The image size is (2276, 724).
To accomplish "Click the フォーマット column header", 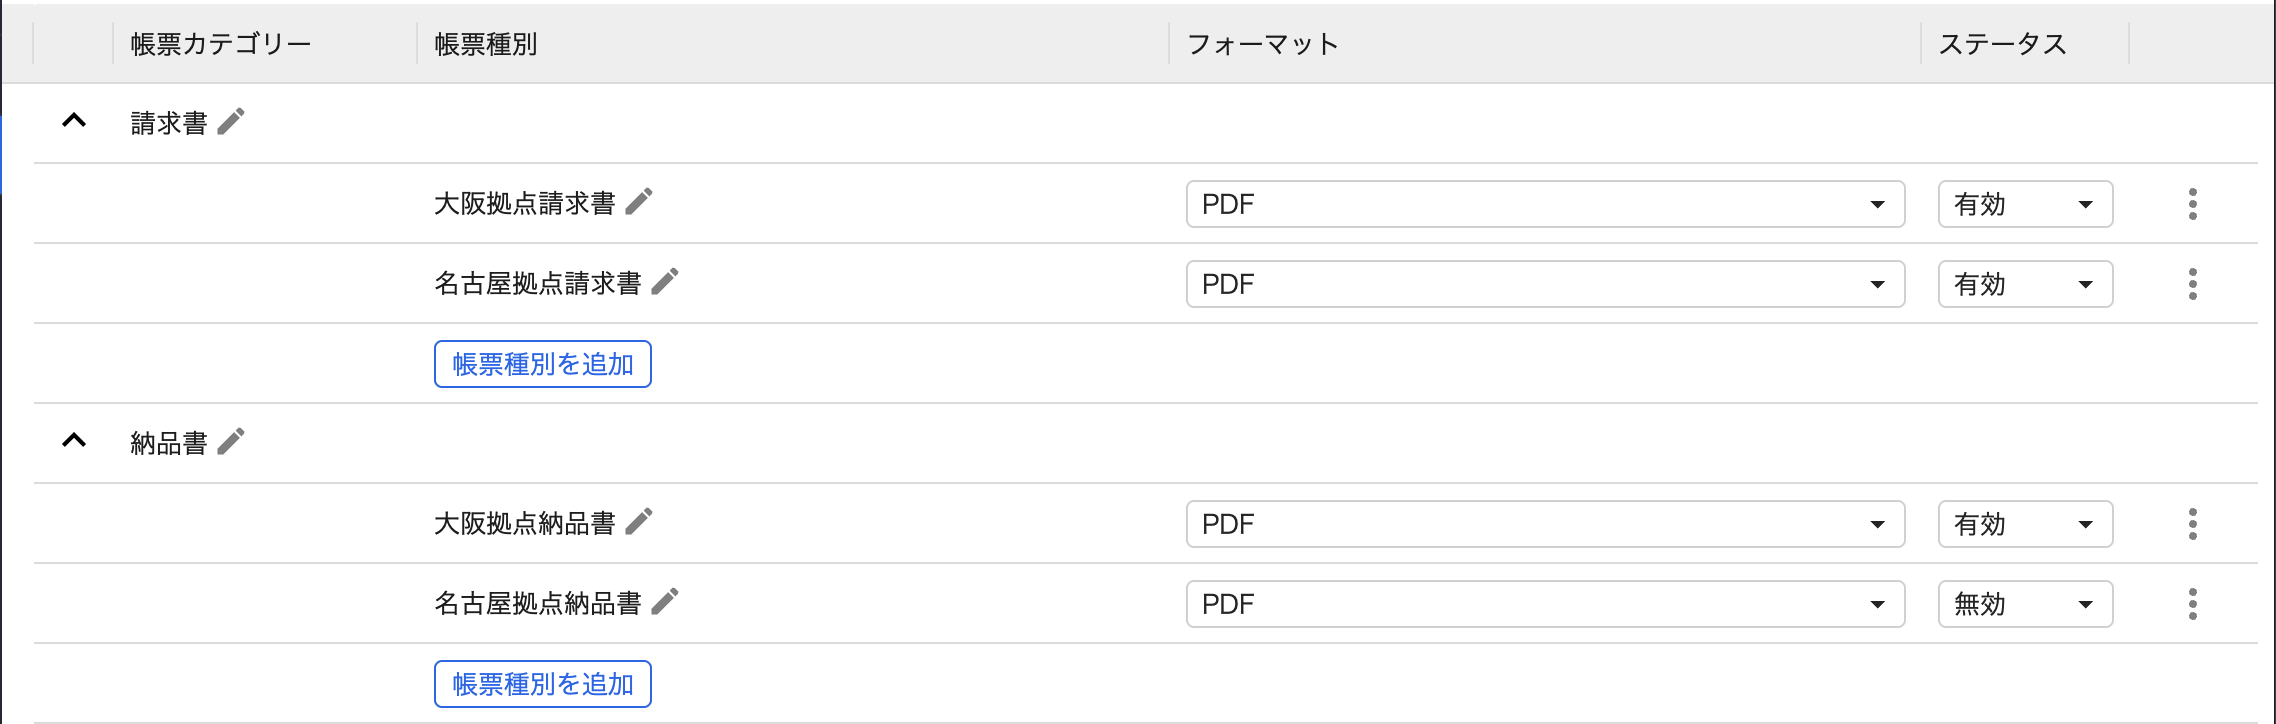I will click(1262, 44).
